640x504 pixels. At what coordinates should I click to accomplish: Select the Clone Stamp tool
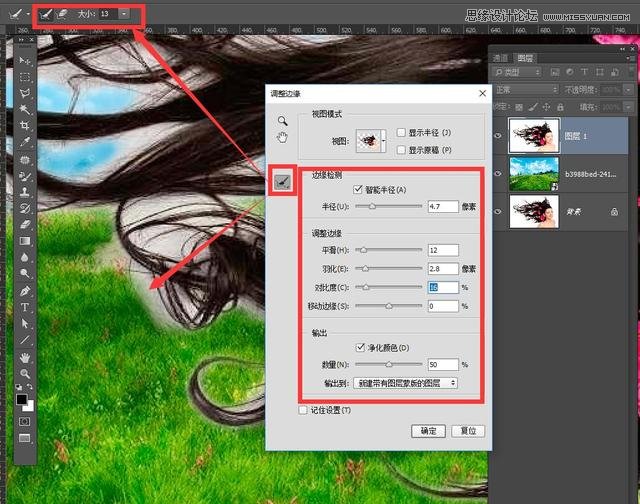coord(25,192)
